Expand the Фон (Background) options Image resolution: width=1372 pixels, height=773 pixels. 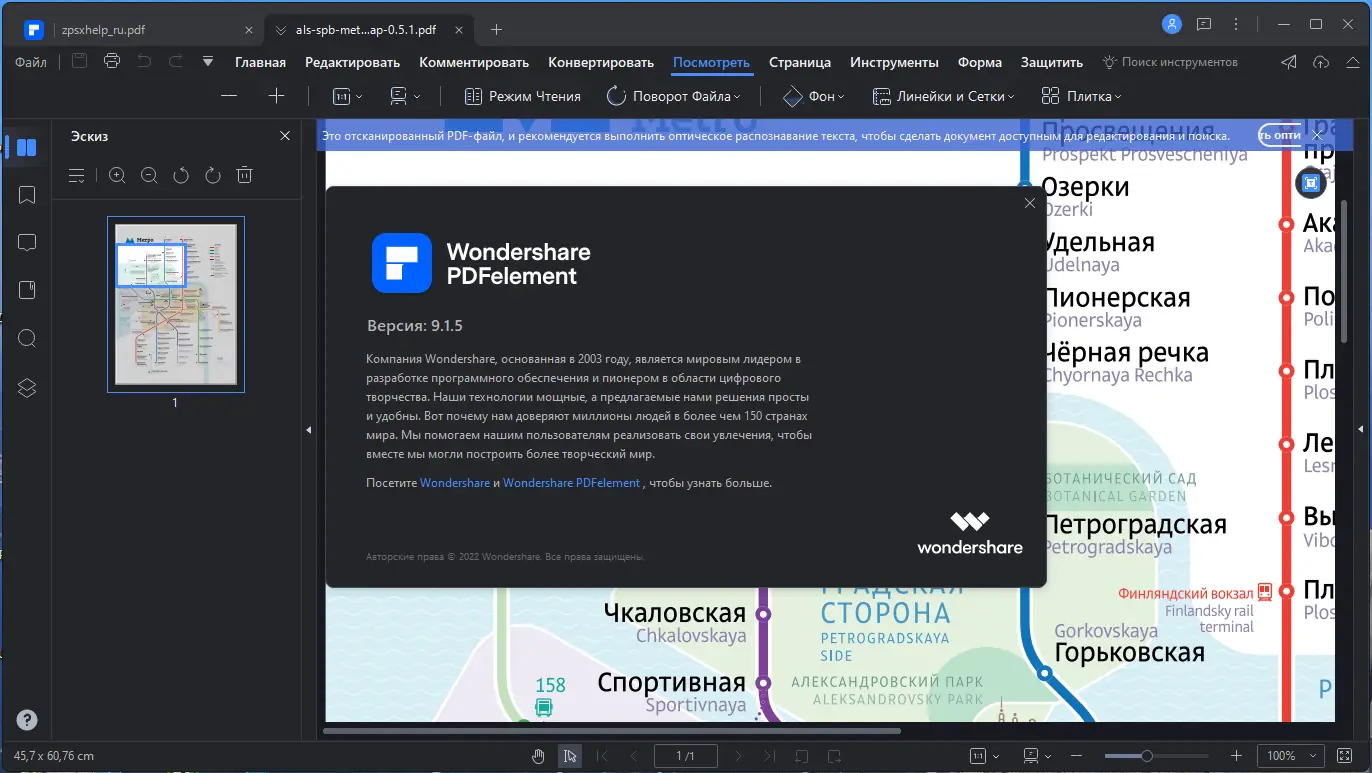click(813, 96)
